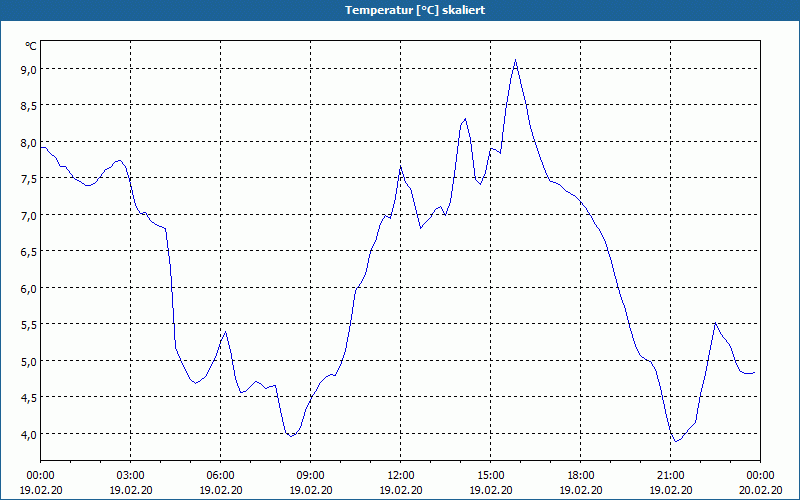800x500 pixels.
Task: Select the 6,0 y-axis value
Action: pyautogui.click(x=30, y=288)
